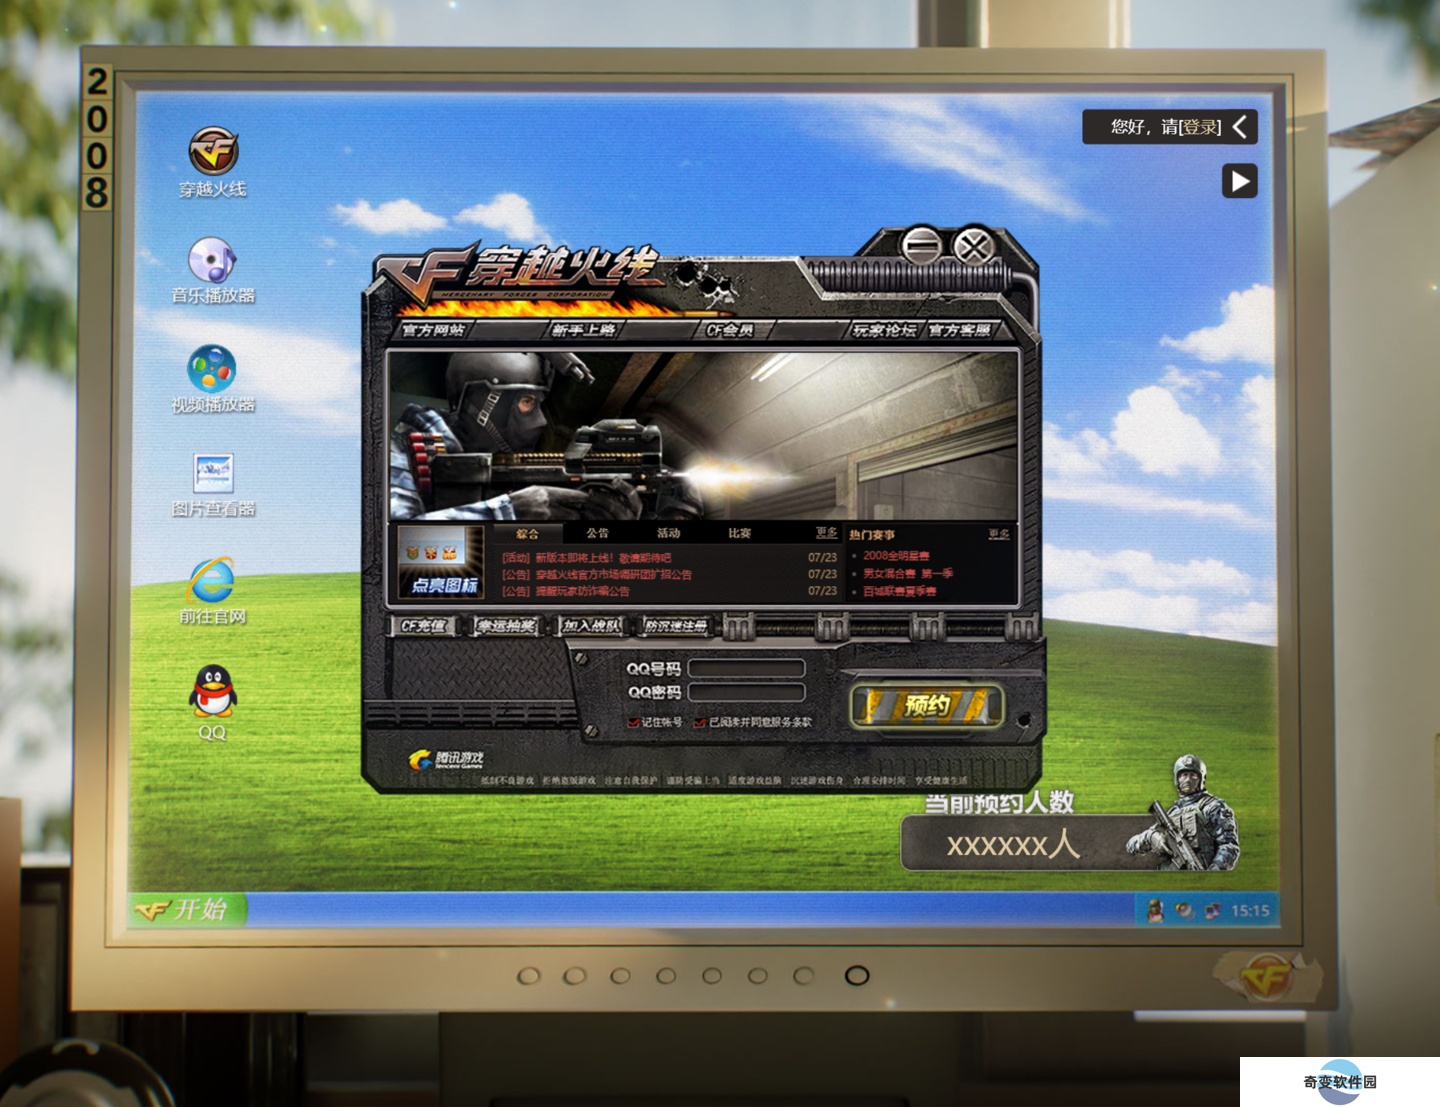Click the 腾讯游戏 logo

[x=446, y=760]
